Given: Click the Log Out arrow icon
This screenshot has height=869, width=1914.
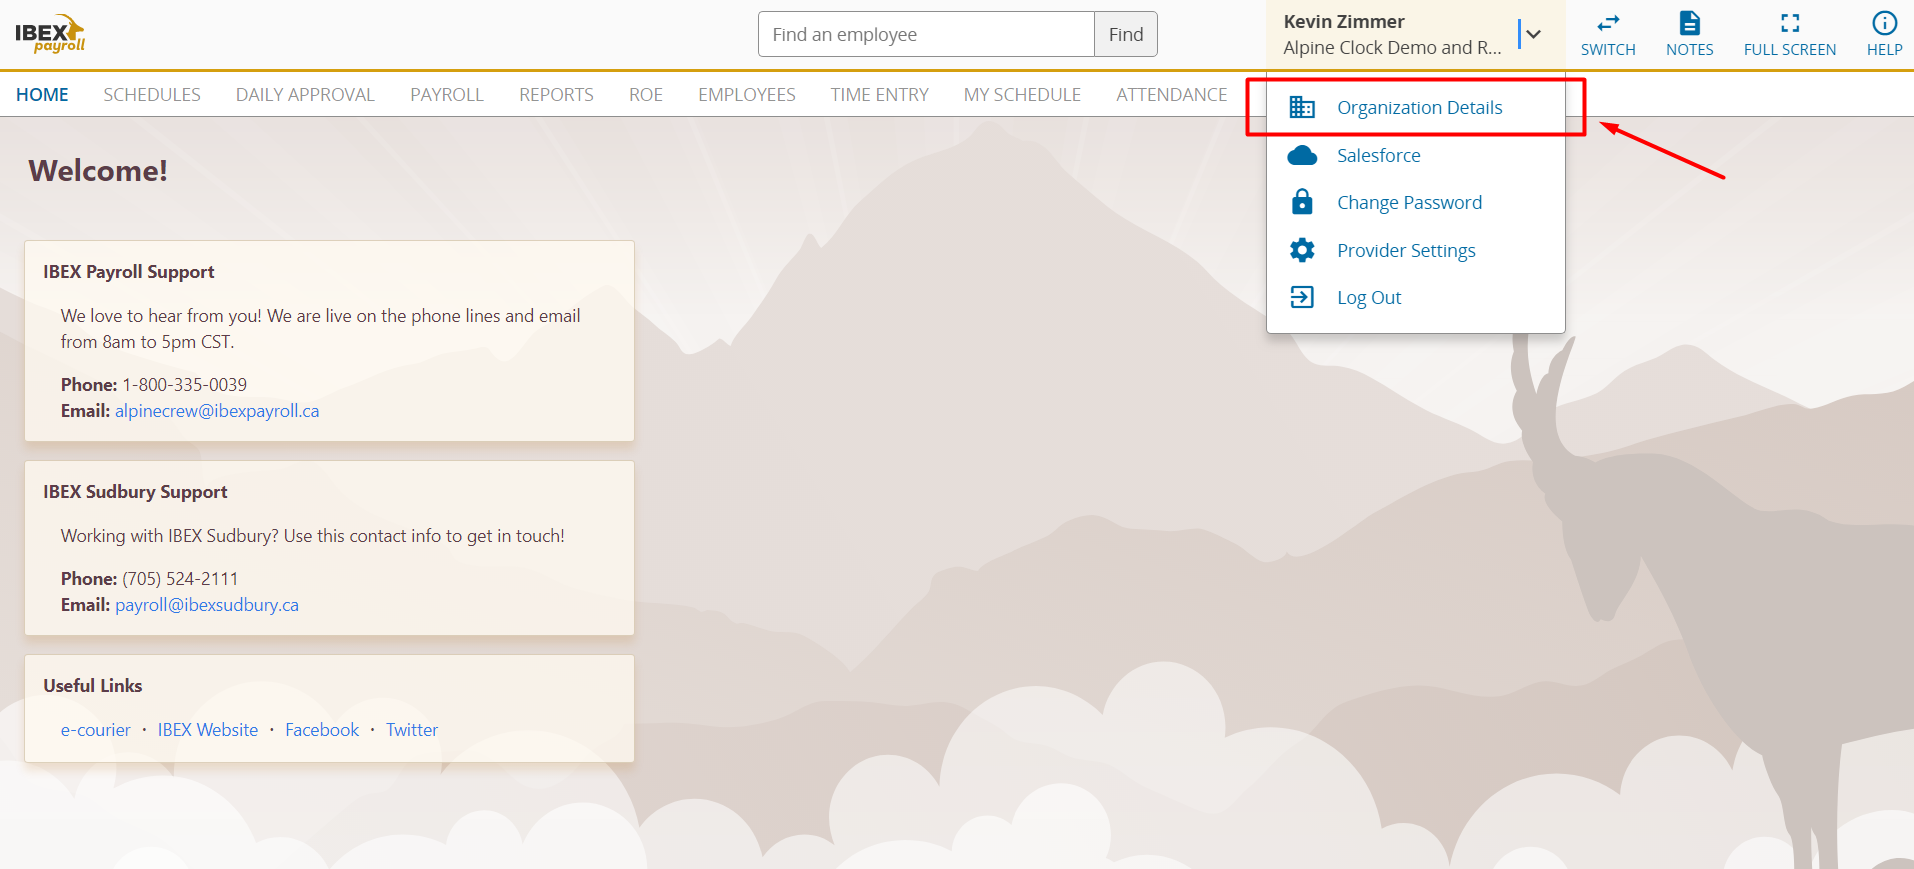Looking at the screenshot, I should click(x=1302, y=297).
